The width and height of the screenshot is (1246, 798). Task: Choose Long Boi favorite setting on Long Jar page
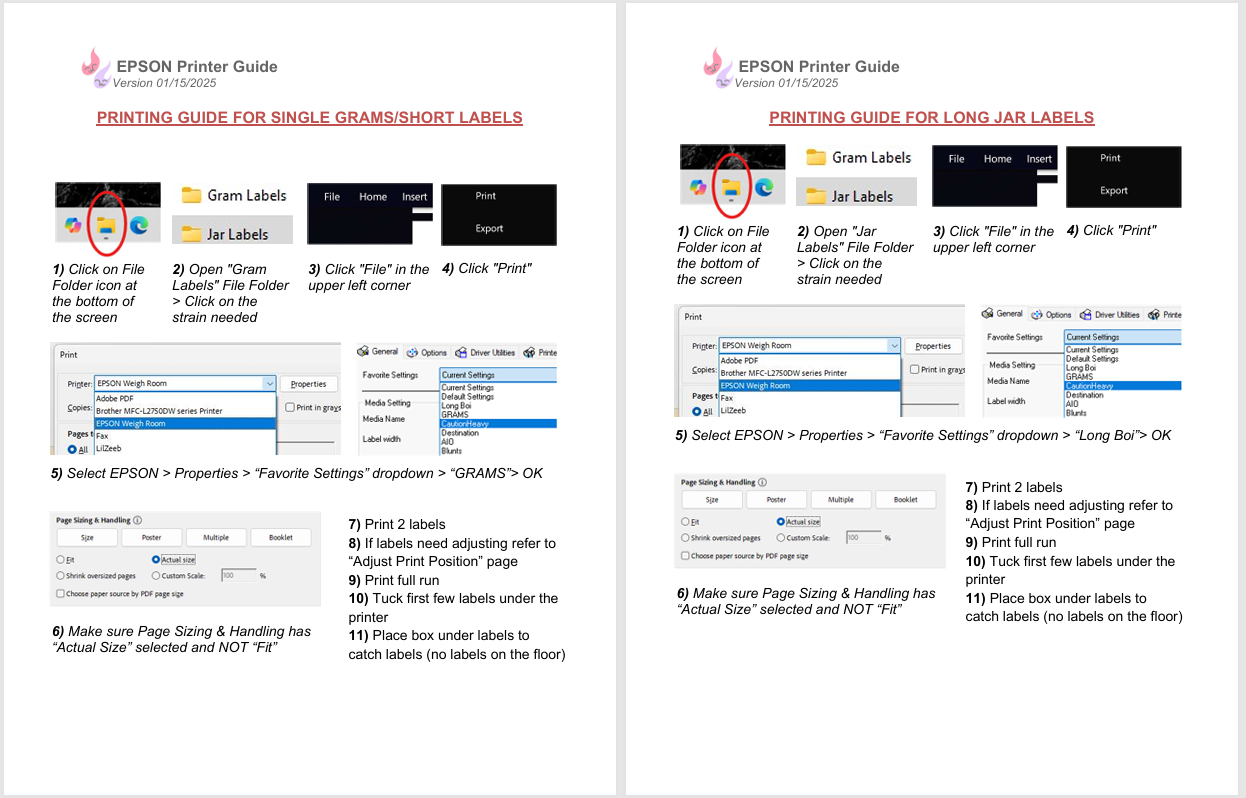tap(1081, 368)
